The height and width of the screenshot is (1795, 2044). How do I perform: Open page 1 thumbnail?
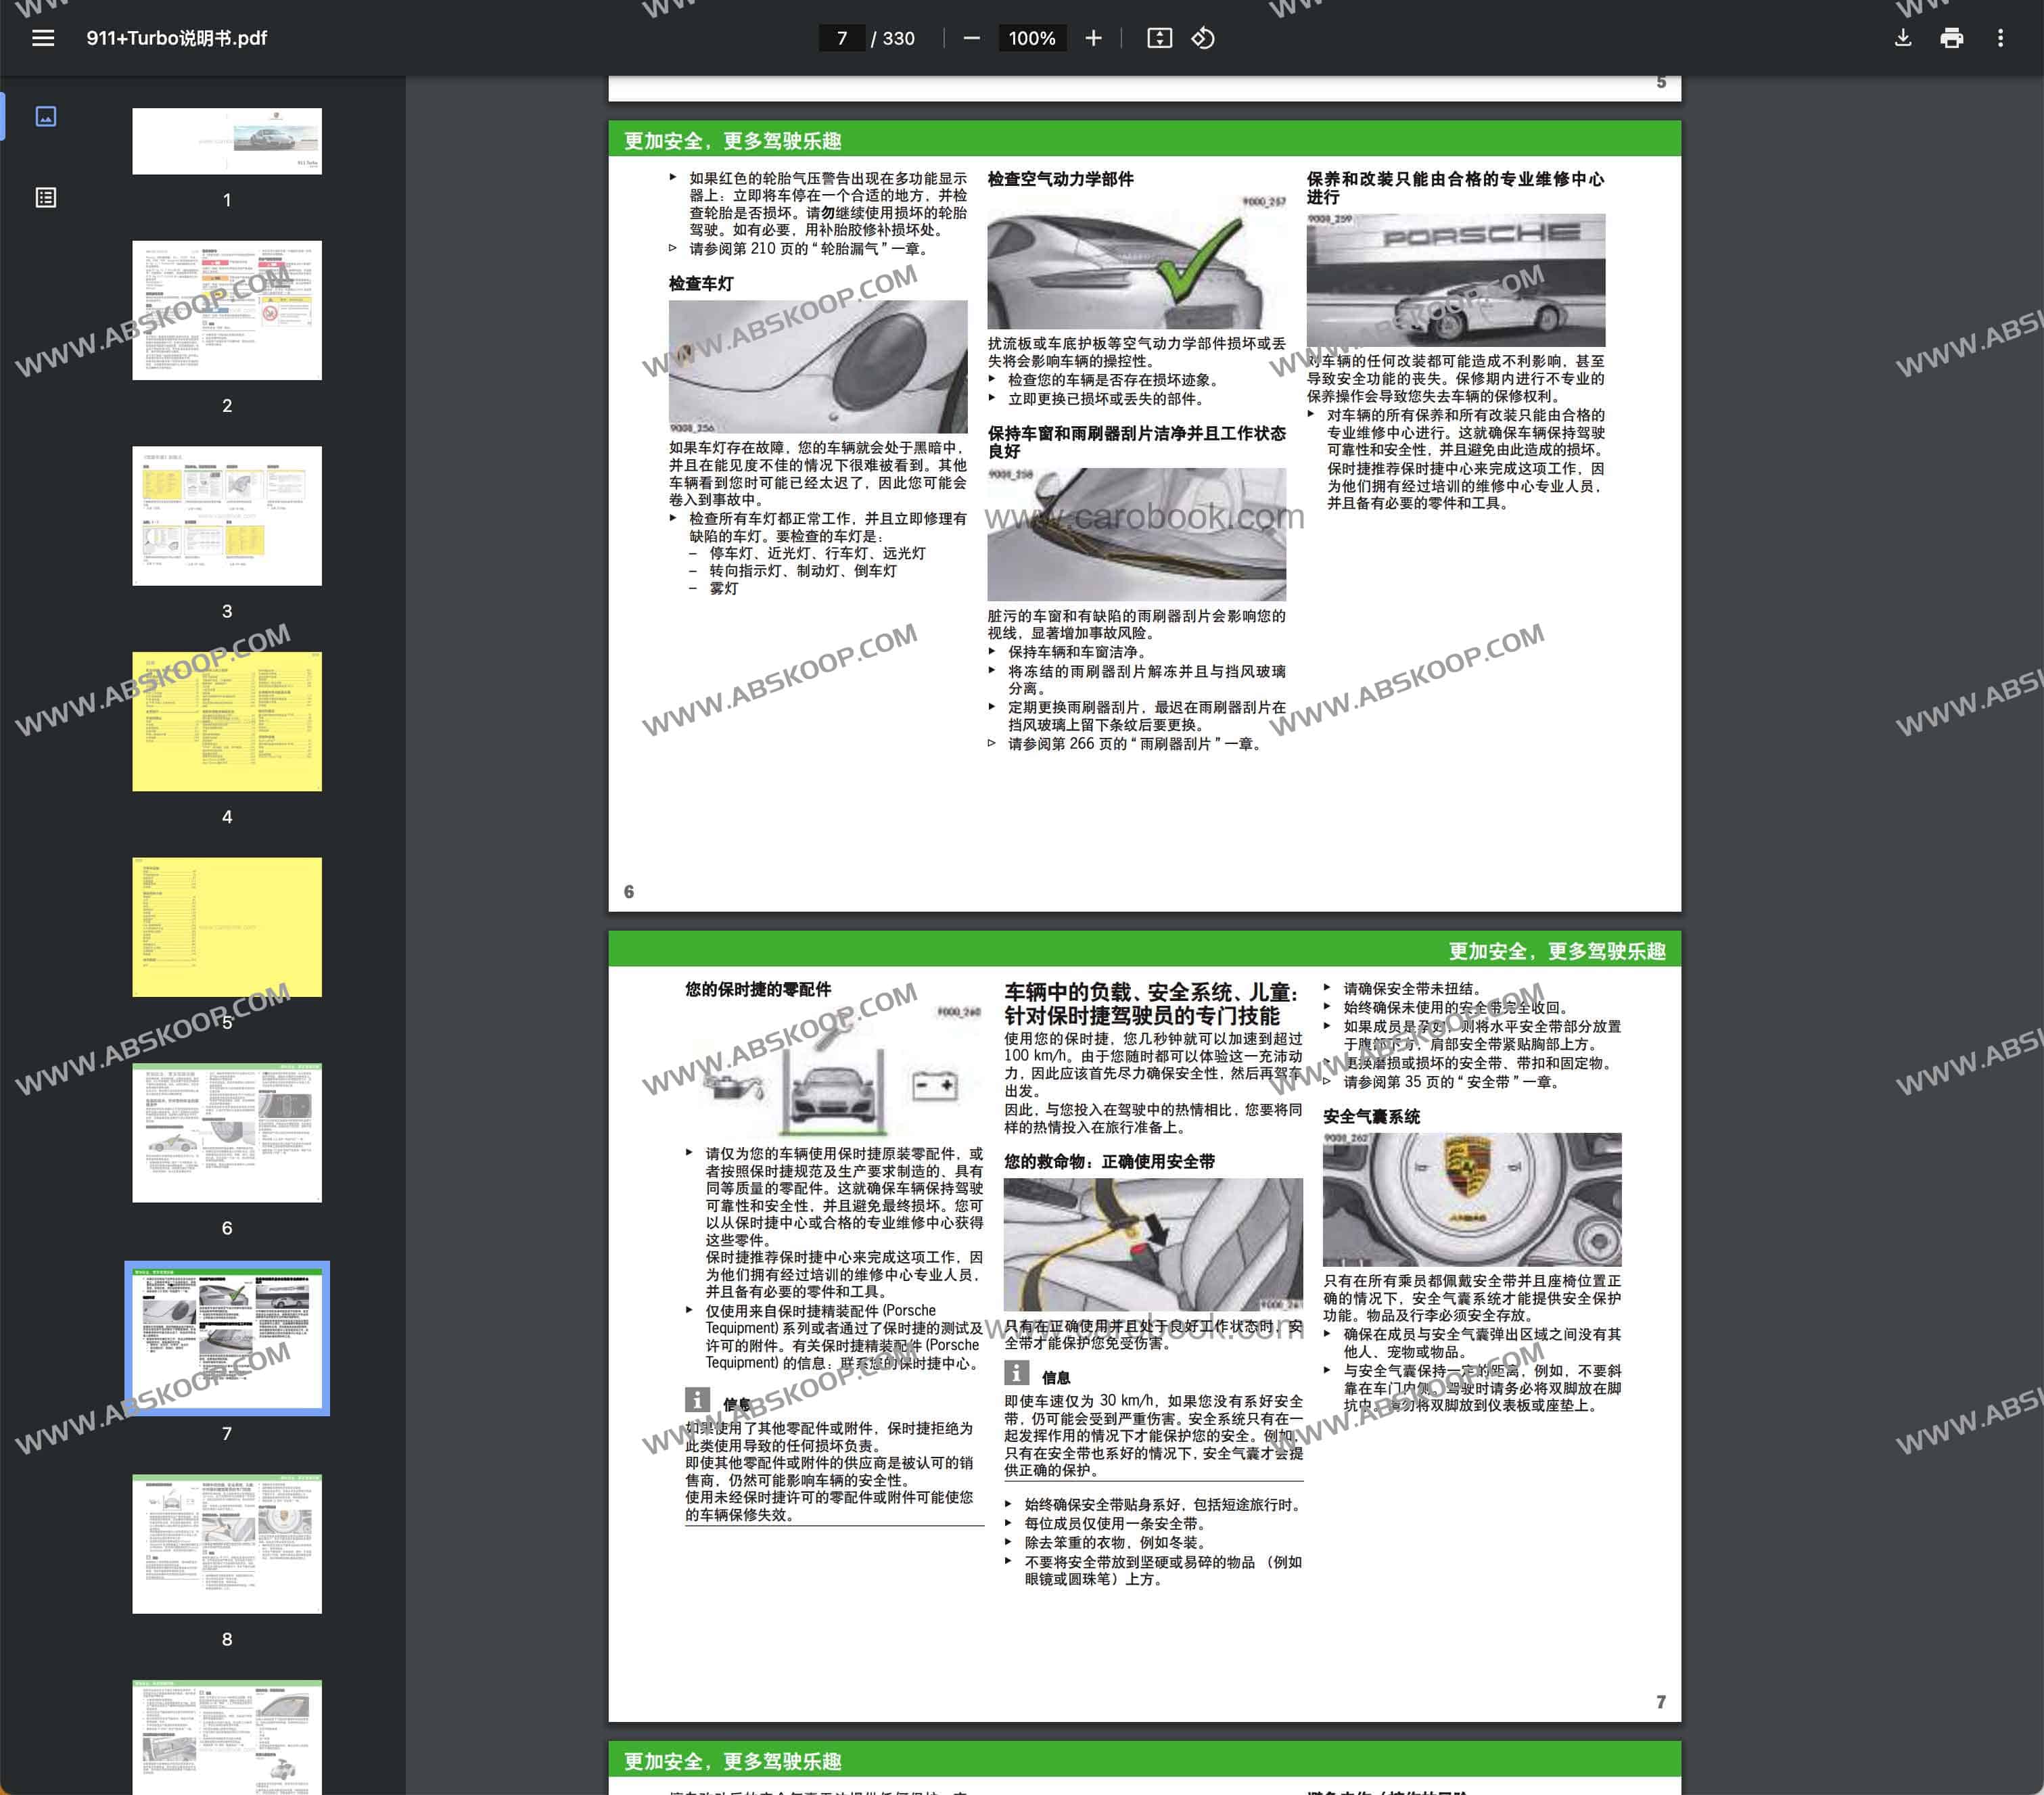(227, 141)
